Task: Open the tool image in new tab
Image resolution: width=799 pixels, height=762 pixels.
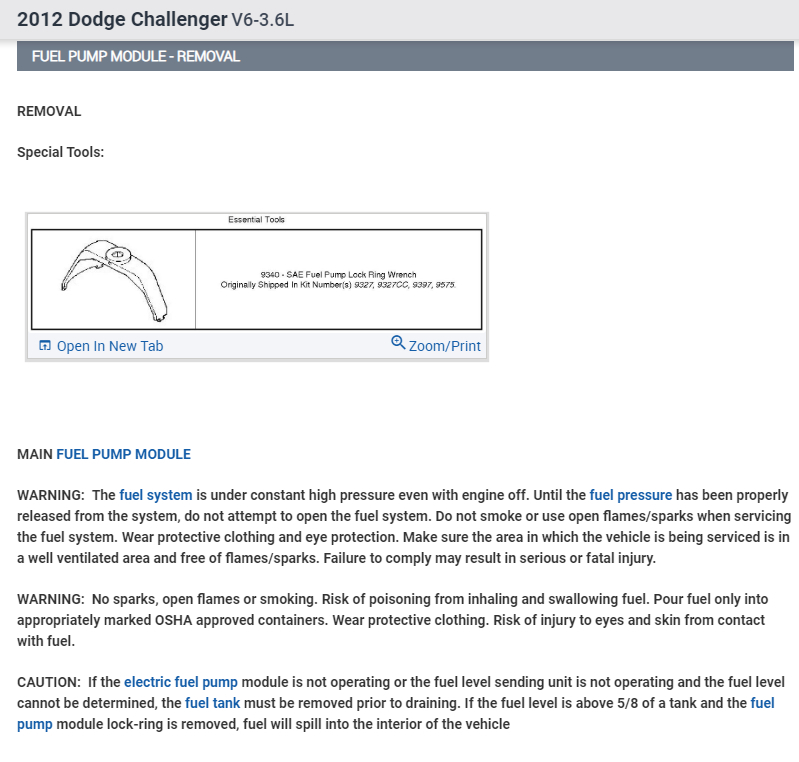Action: pos(110,346)
